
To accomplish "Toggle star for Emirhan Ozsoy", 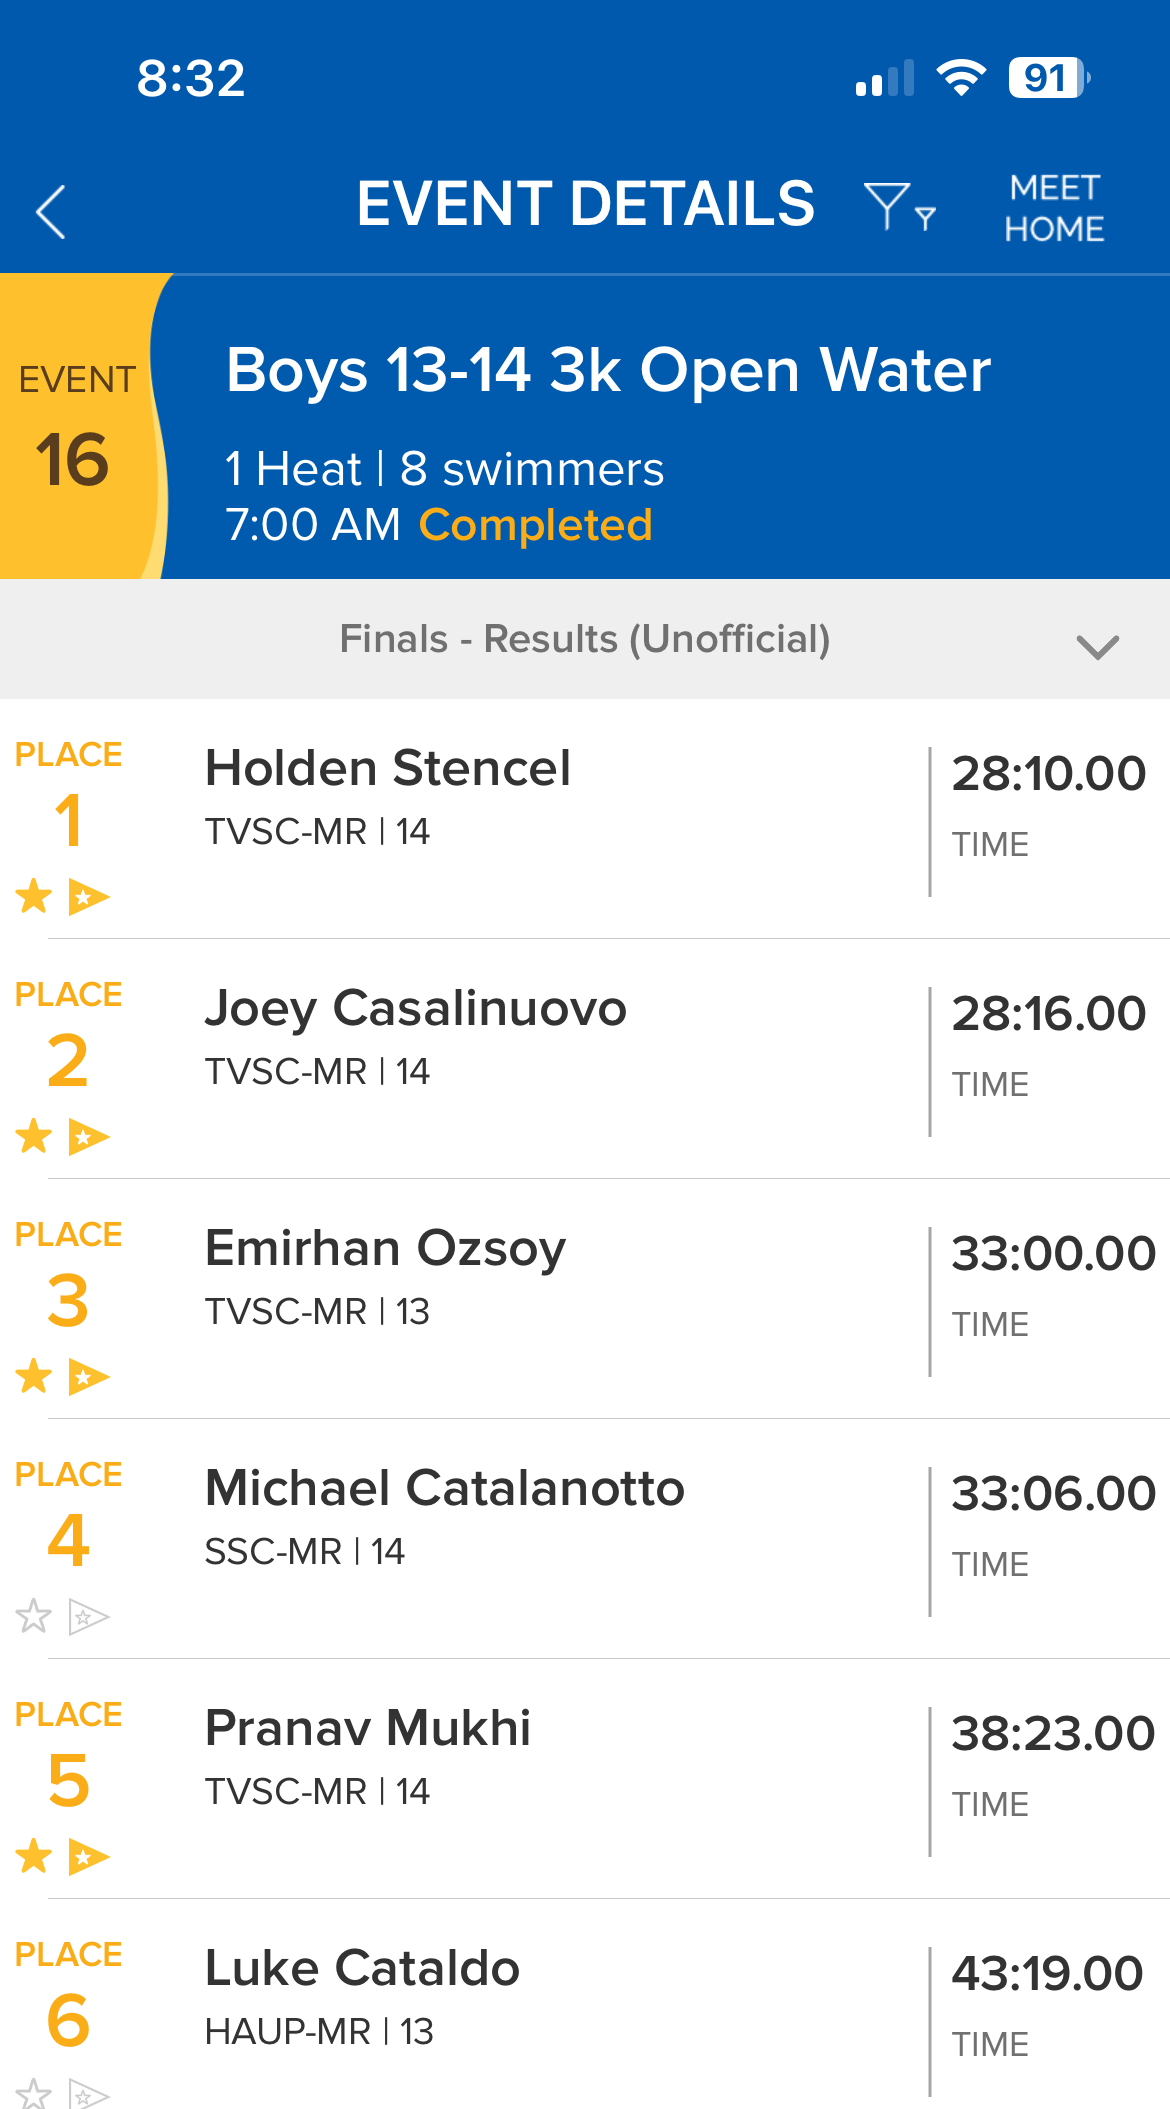I will point(33,1376).
